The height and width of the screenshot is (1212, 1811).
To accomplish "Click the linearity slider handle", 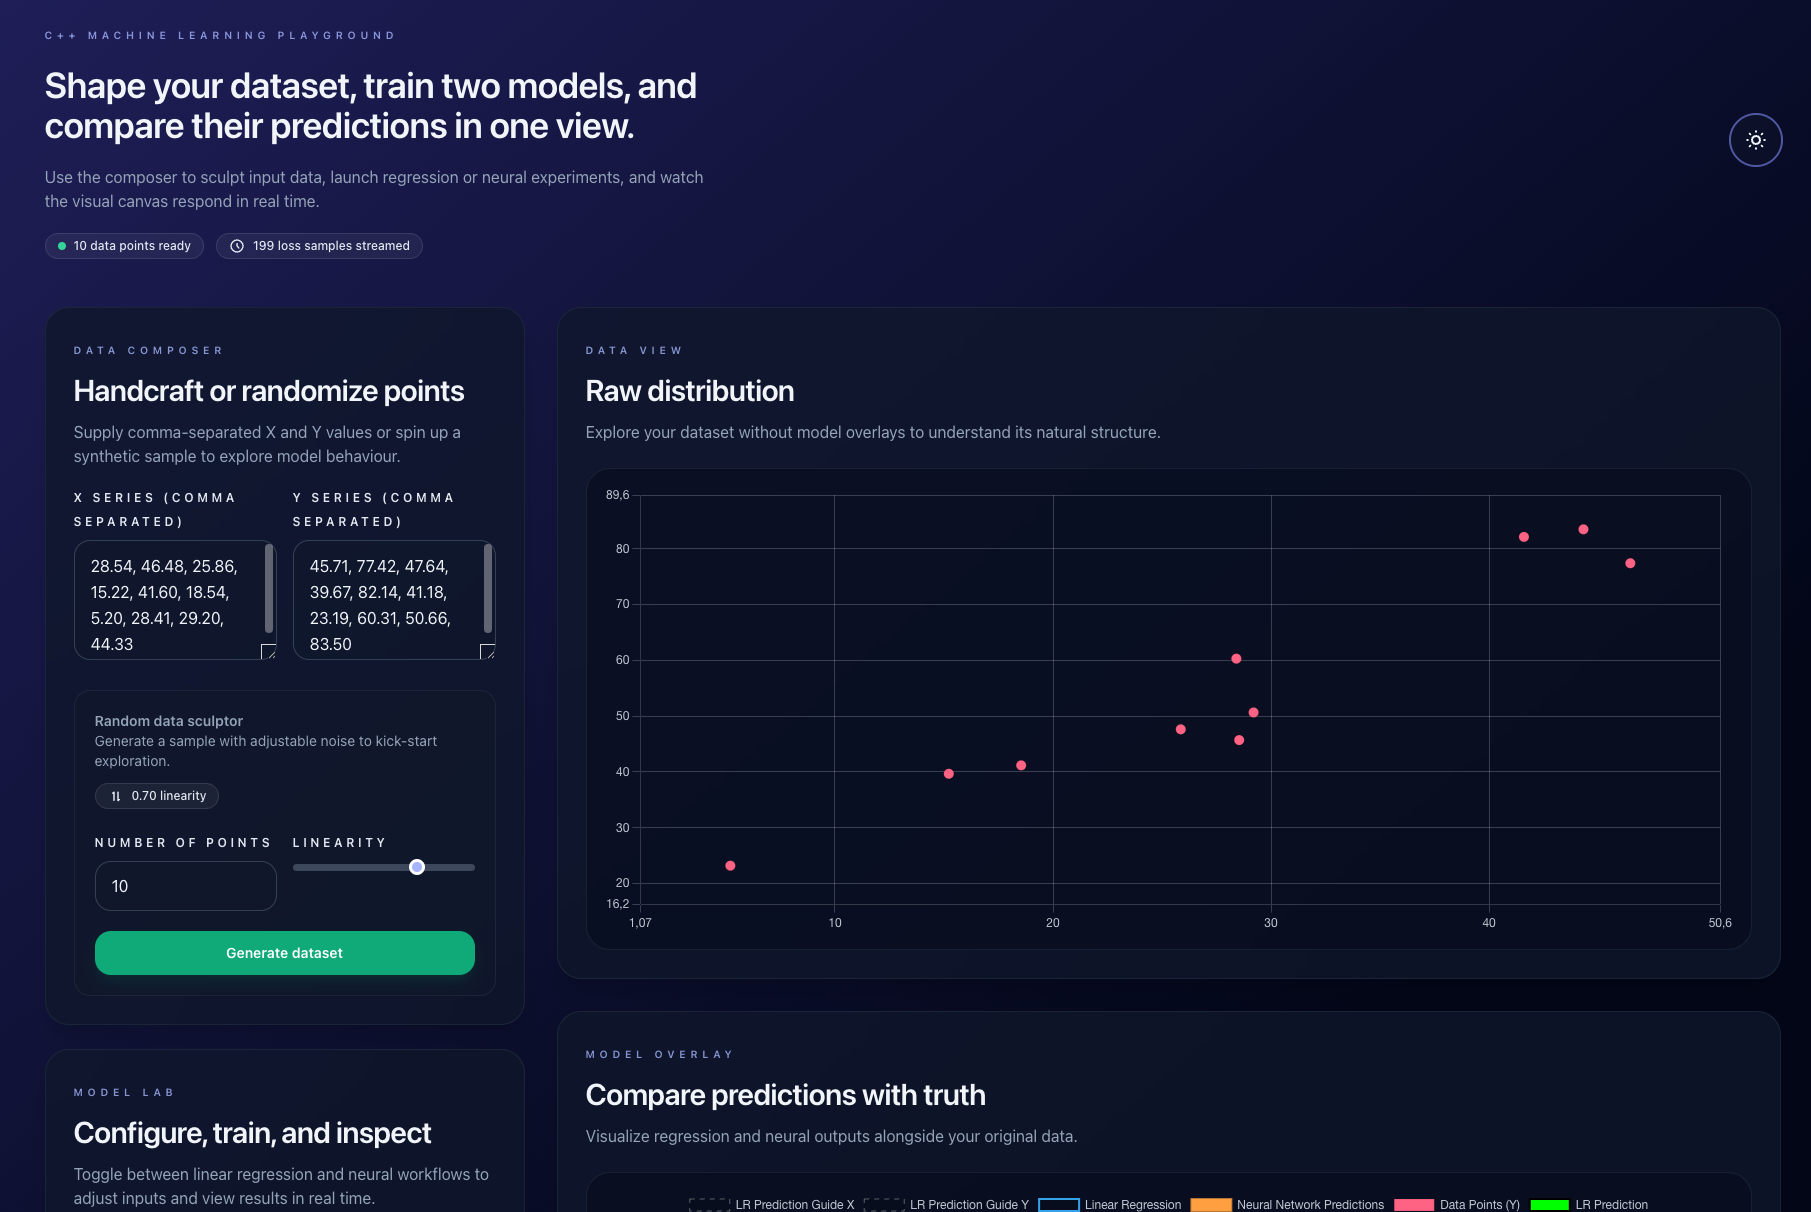I will point(417,867).
